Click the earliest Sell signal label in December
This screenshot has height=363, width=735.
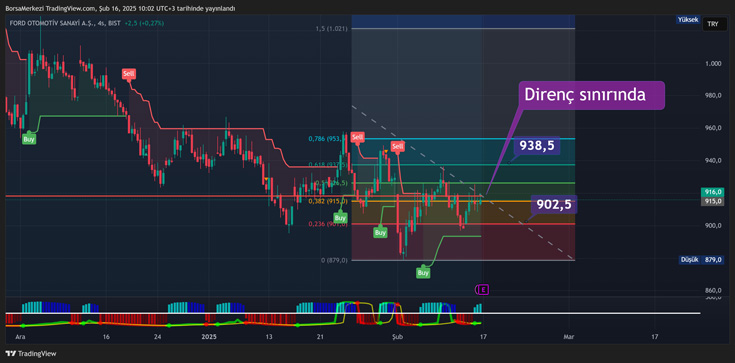(128, 74)
